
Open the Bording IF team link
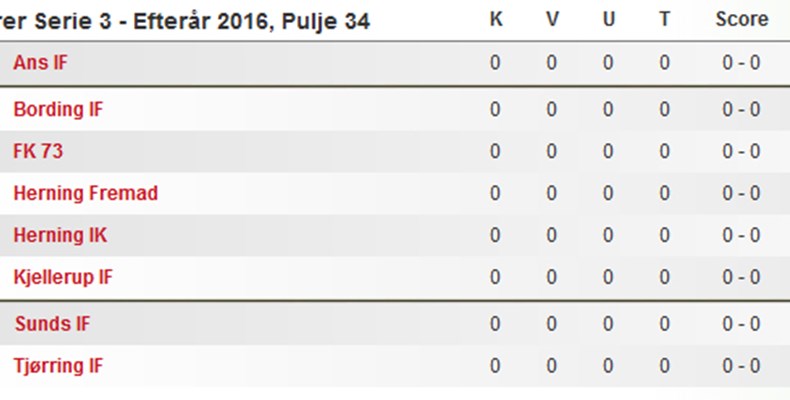pyautogui.click(x=58, y=109)
